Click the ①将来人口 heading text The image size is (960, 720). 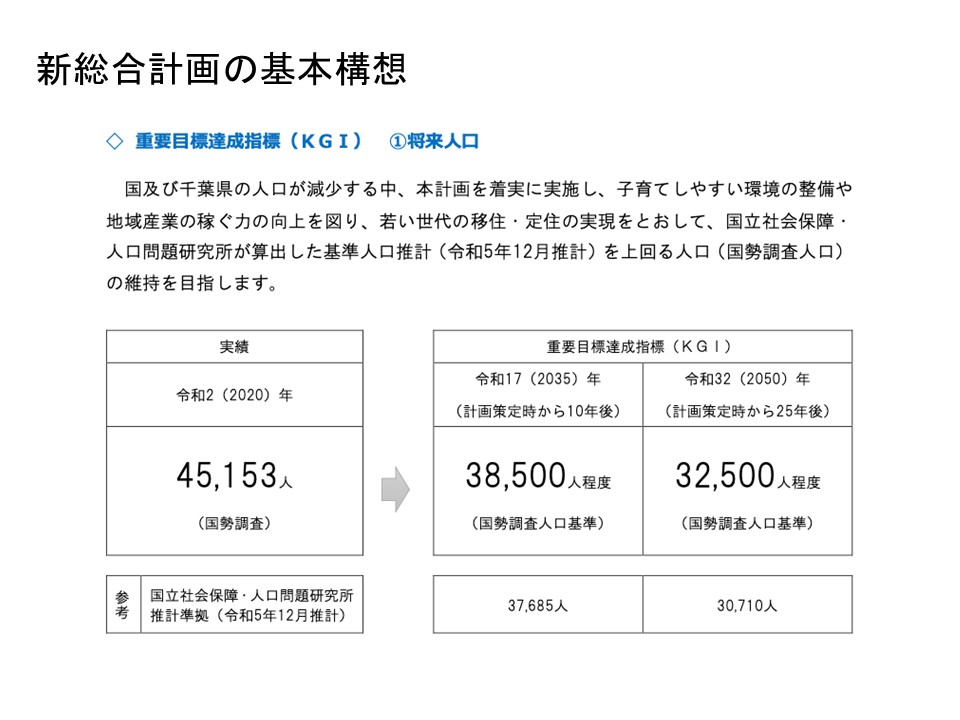pos(434,142)
